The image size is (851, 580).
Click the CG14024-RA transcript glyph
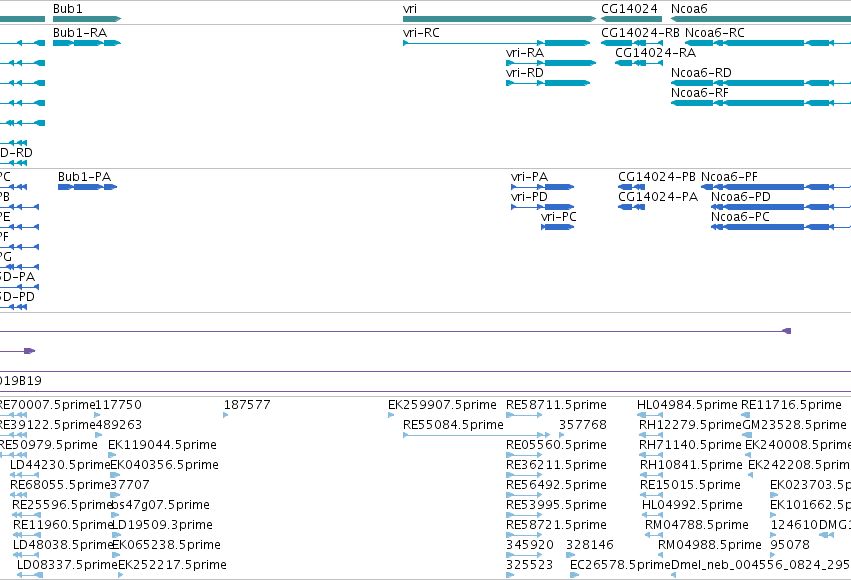coord(639,63)
